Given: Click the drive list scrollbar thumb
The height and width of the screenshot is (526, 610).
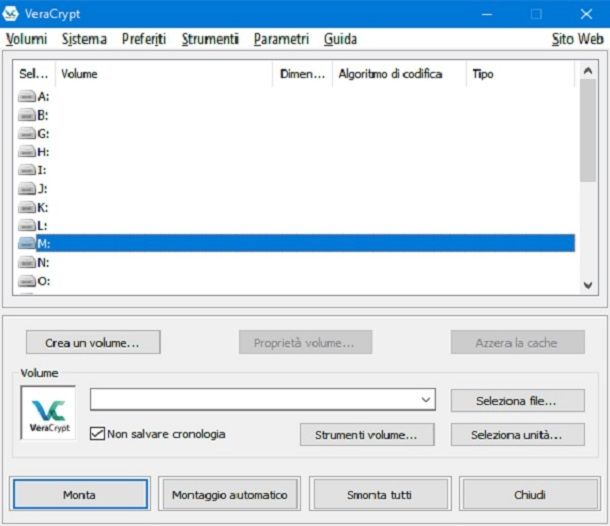Looking at the screenshot, I should coord(587,130).
